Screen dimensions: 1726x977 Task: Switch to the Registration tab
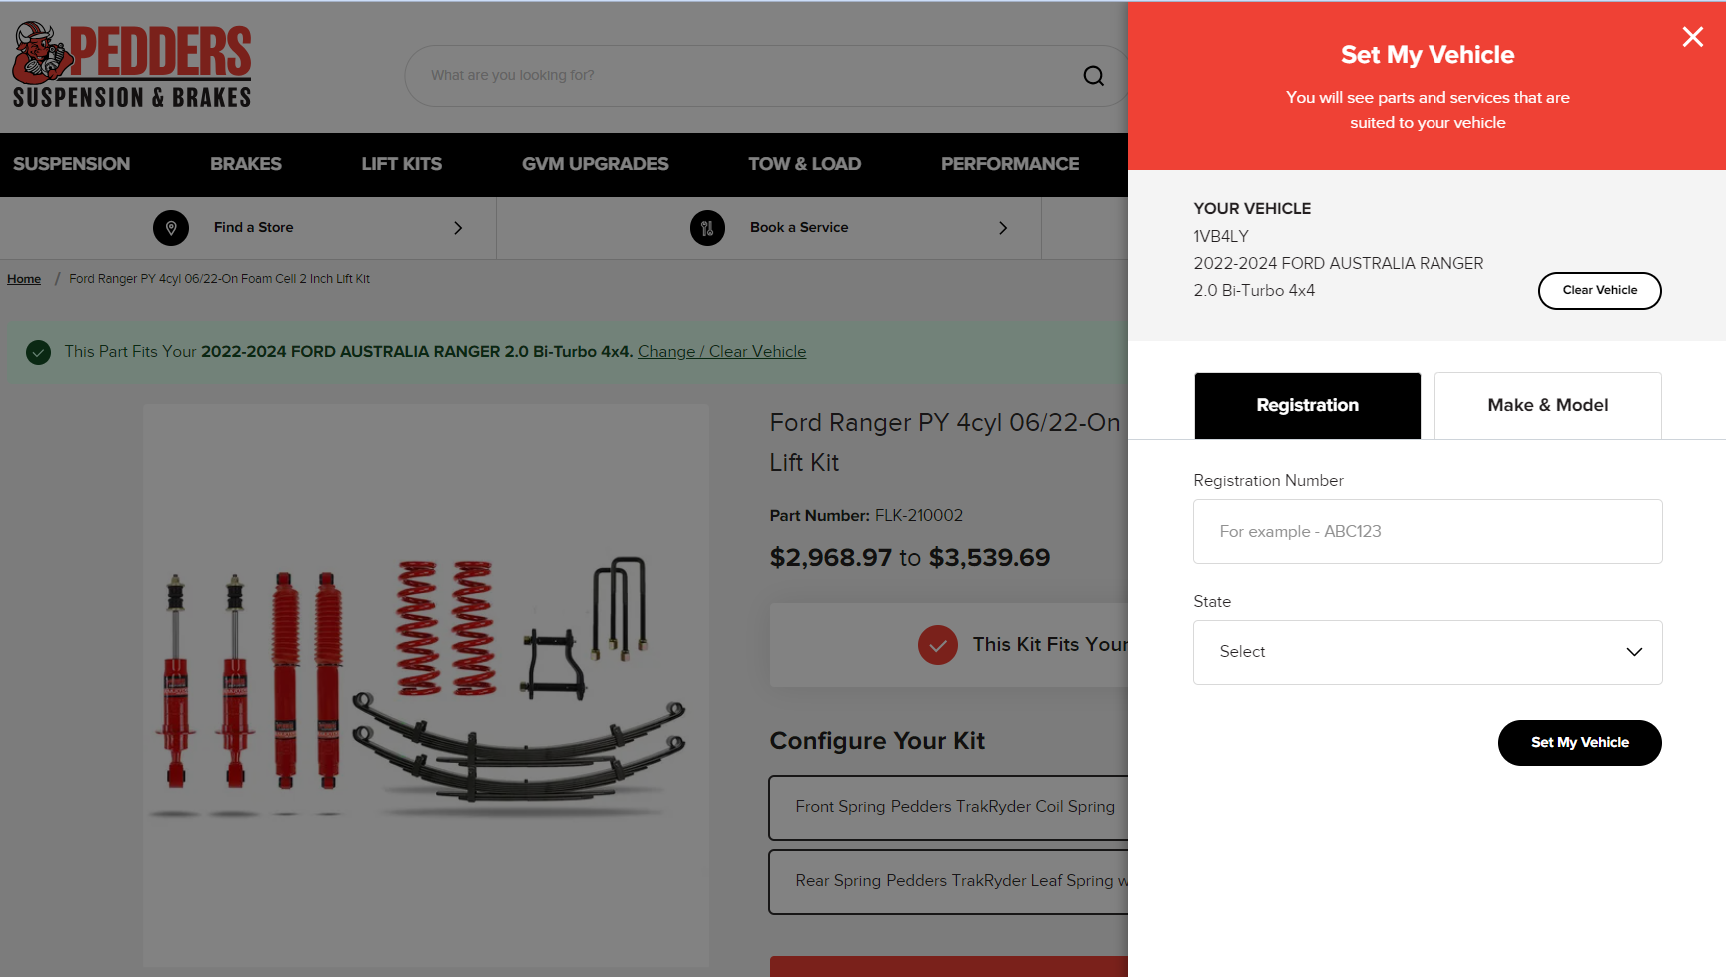(x=1307, y=405)
